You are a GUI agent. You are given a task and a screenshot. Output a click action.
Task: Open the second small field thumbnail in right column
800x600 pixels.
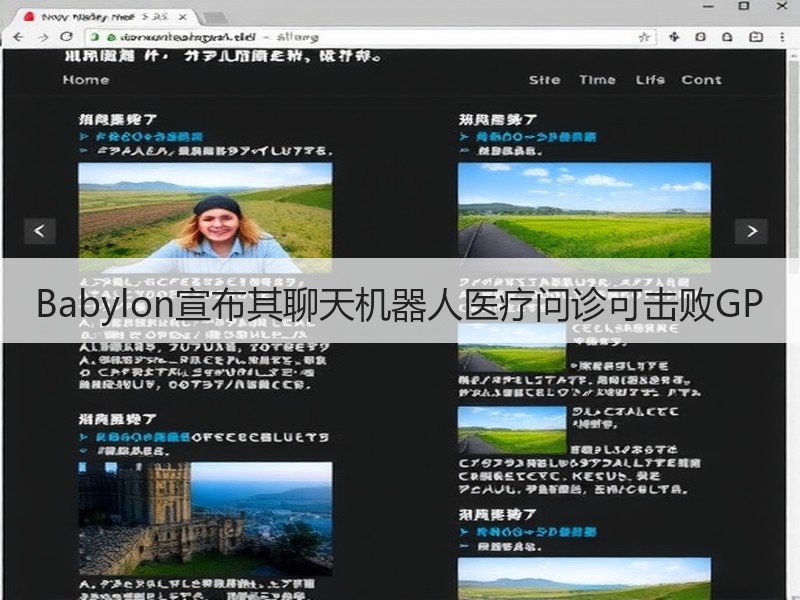click(512, 430)
